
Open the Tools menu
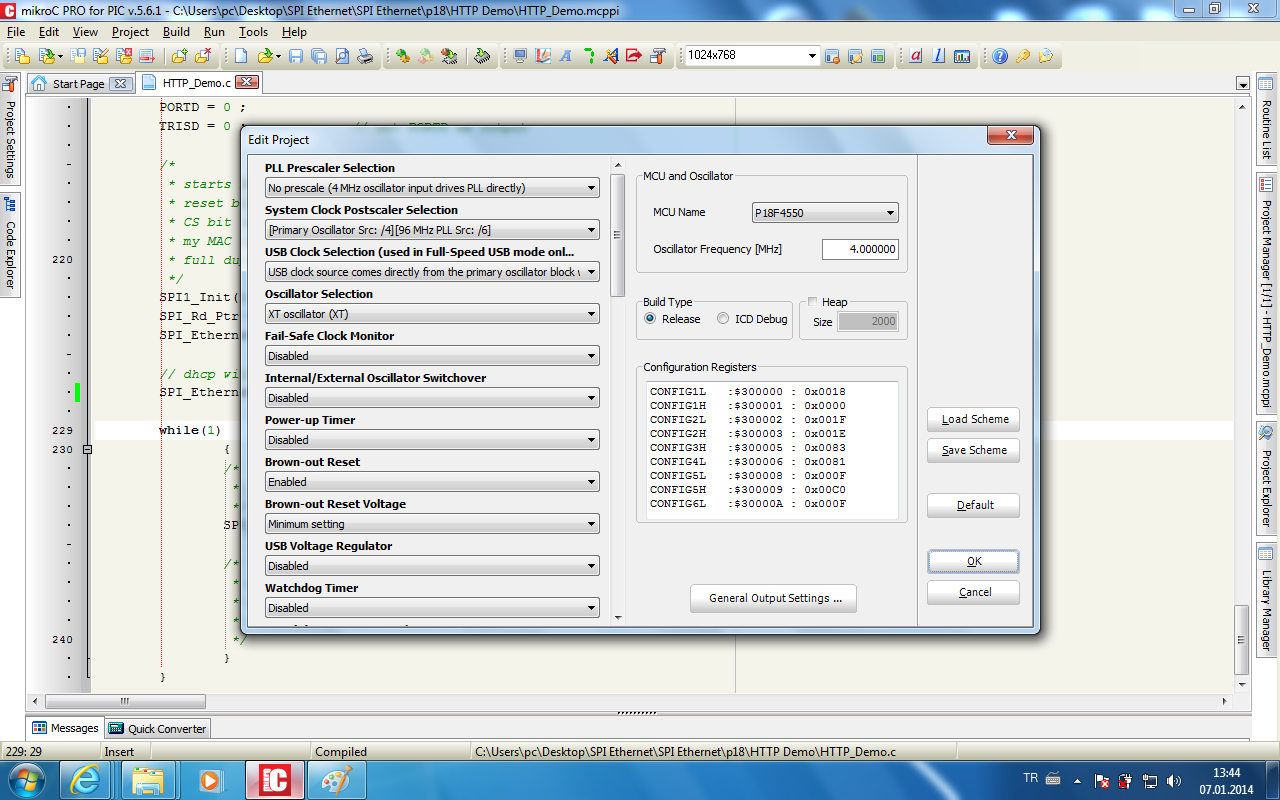coord(253,32)
